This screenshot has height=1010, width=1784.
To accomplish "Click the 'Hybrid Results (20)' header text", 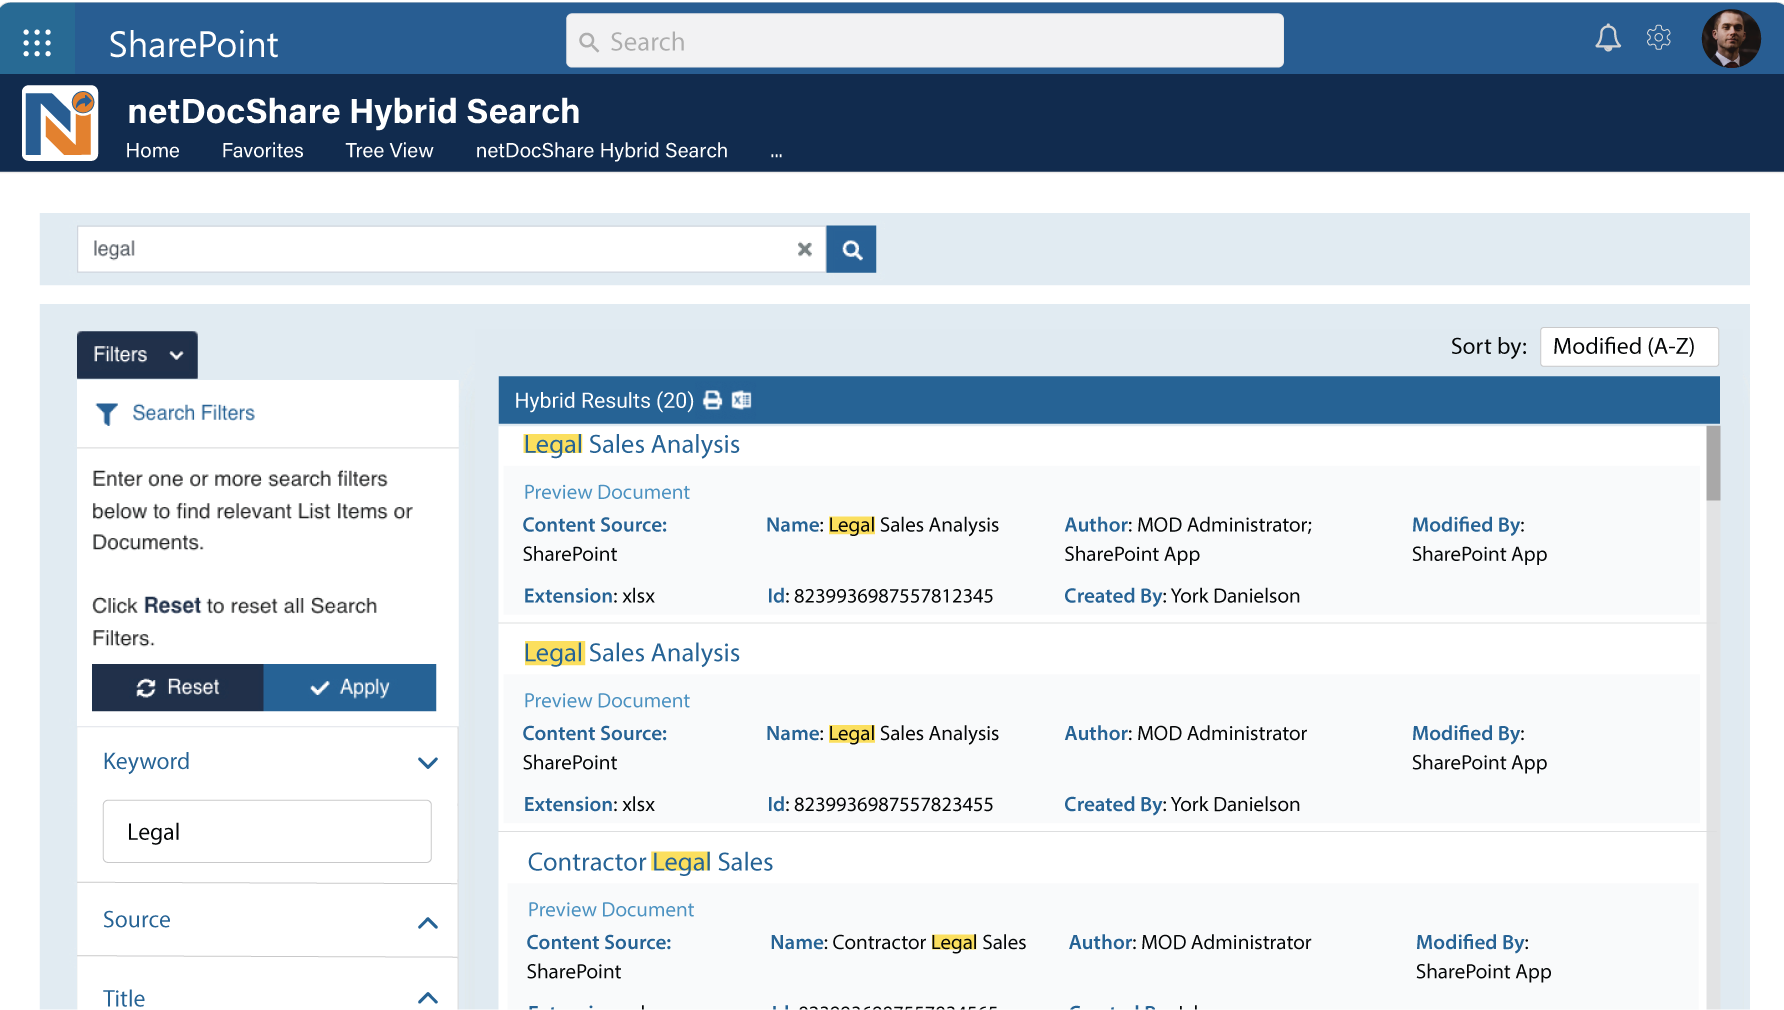I will (x=604, y=400).
